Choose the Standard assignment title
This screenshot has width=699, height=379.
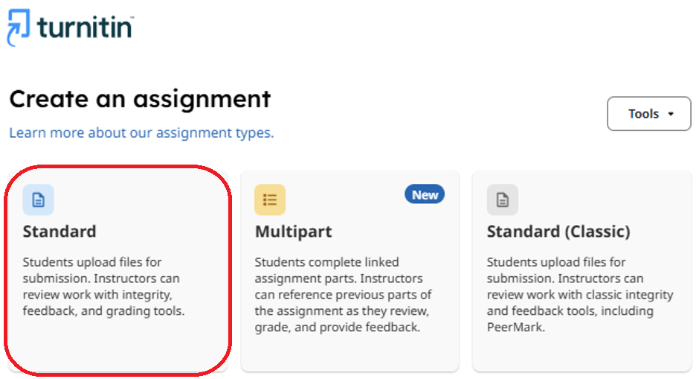[x=59, y=231]
